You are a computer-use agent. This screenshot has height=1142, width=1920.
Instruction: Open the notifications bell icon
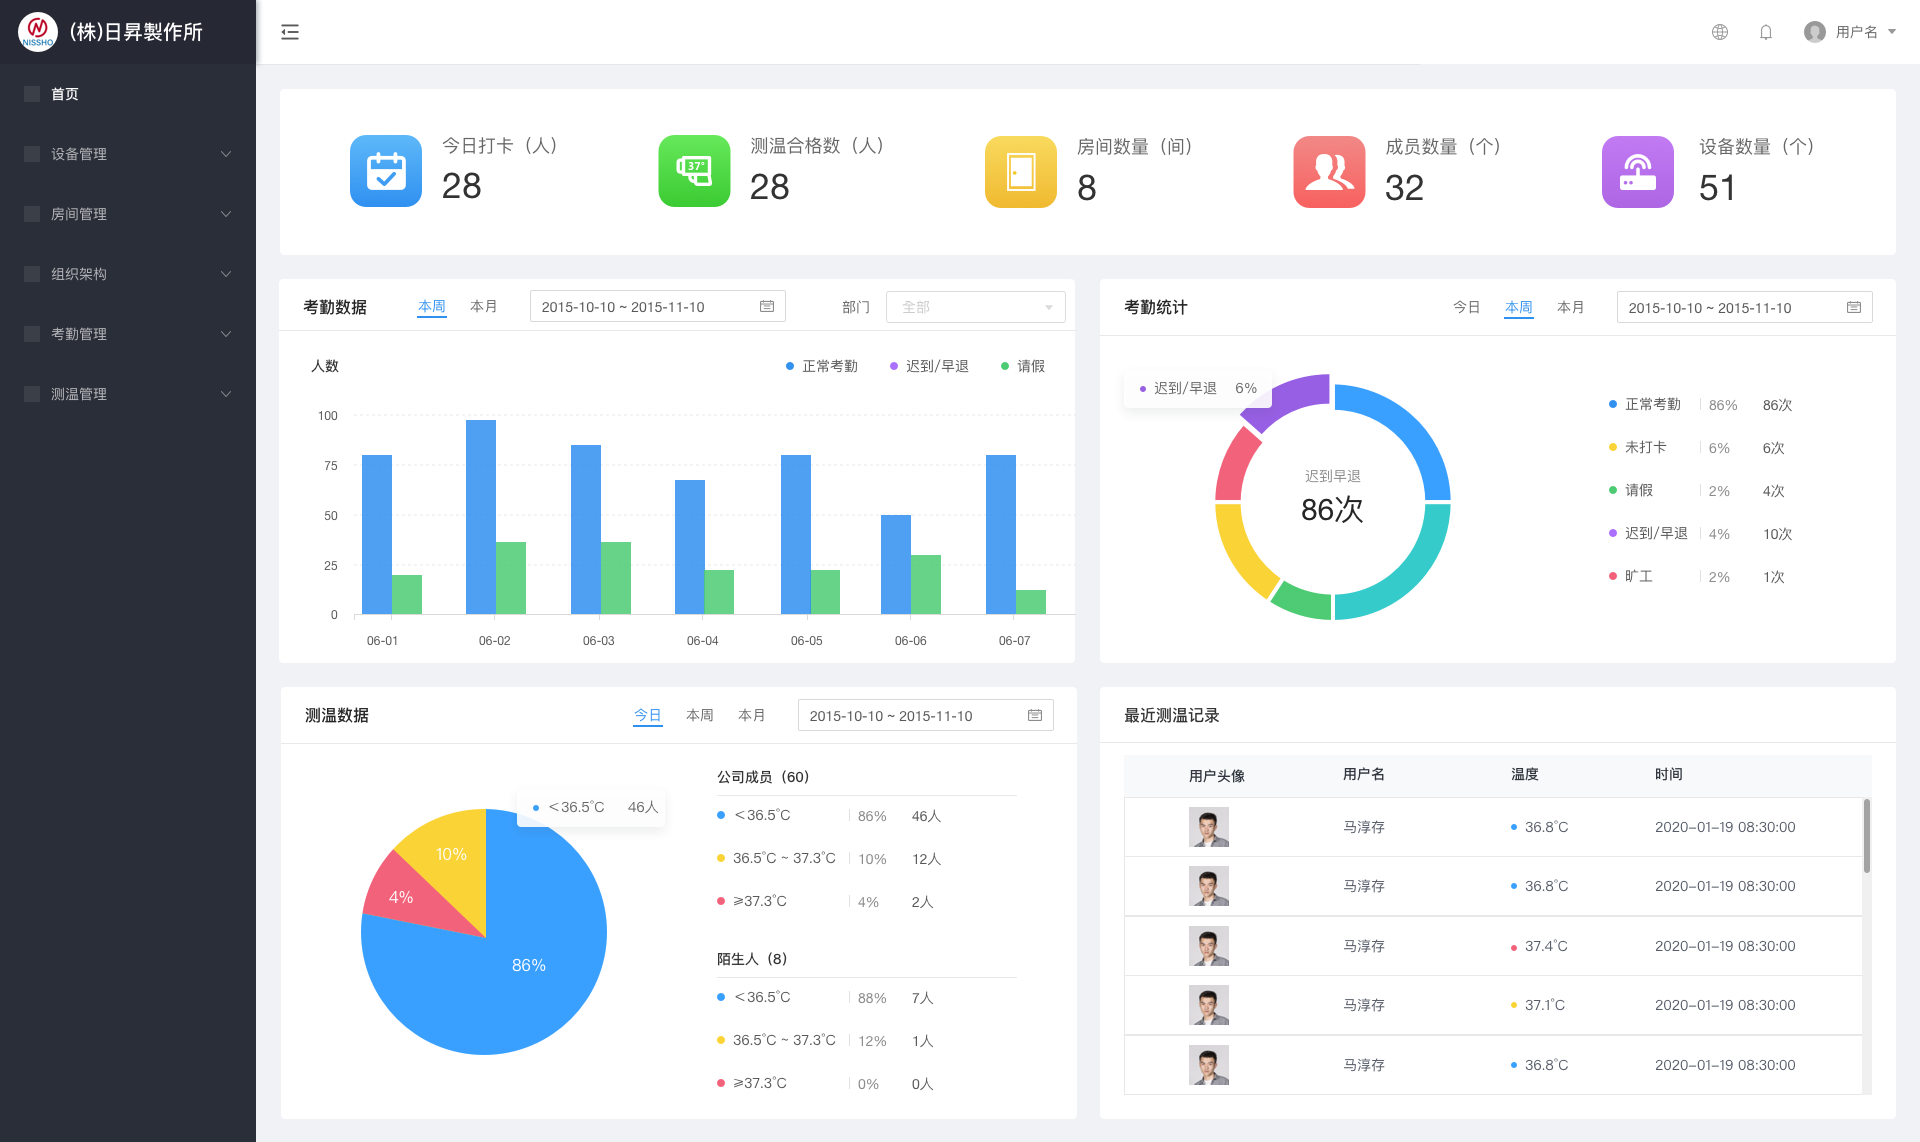1765,31
